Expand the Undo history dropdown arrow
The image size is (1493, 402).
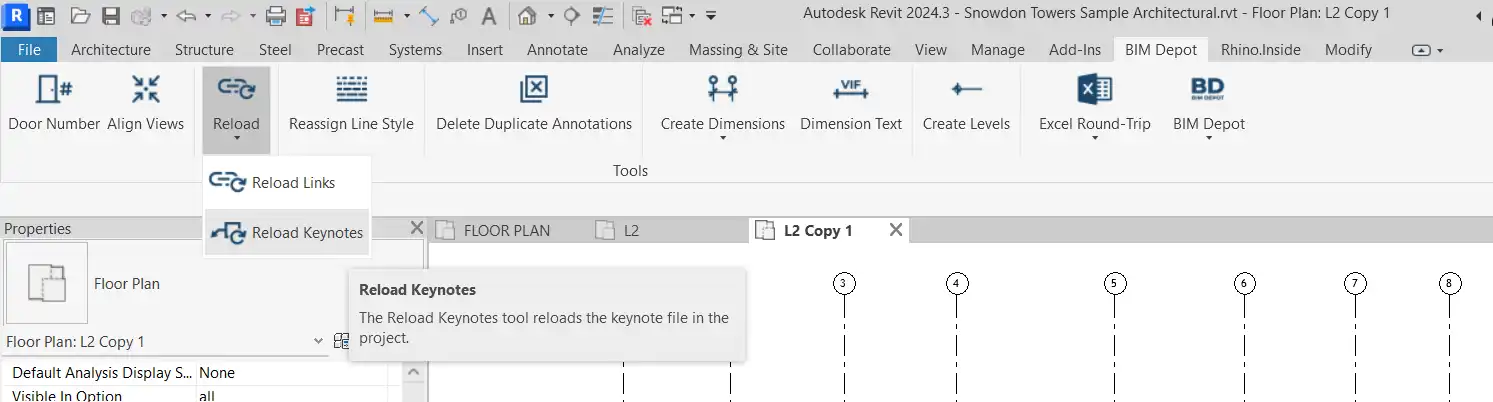[207, 16]
